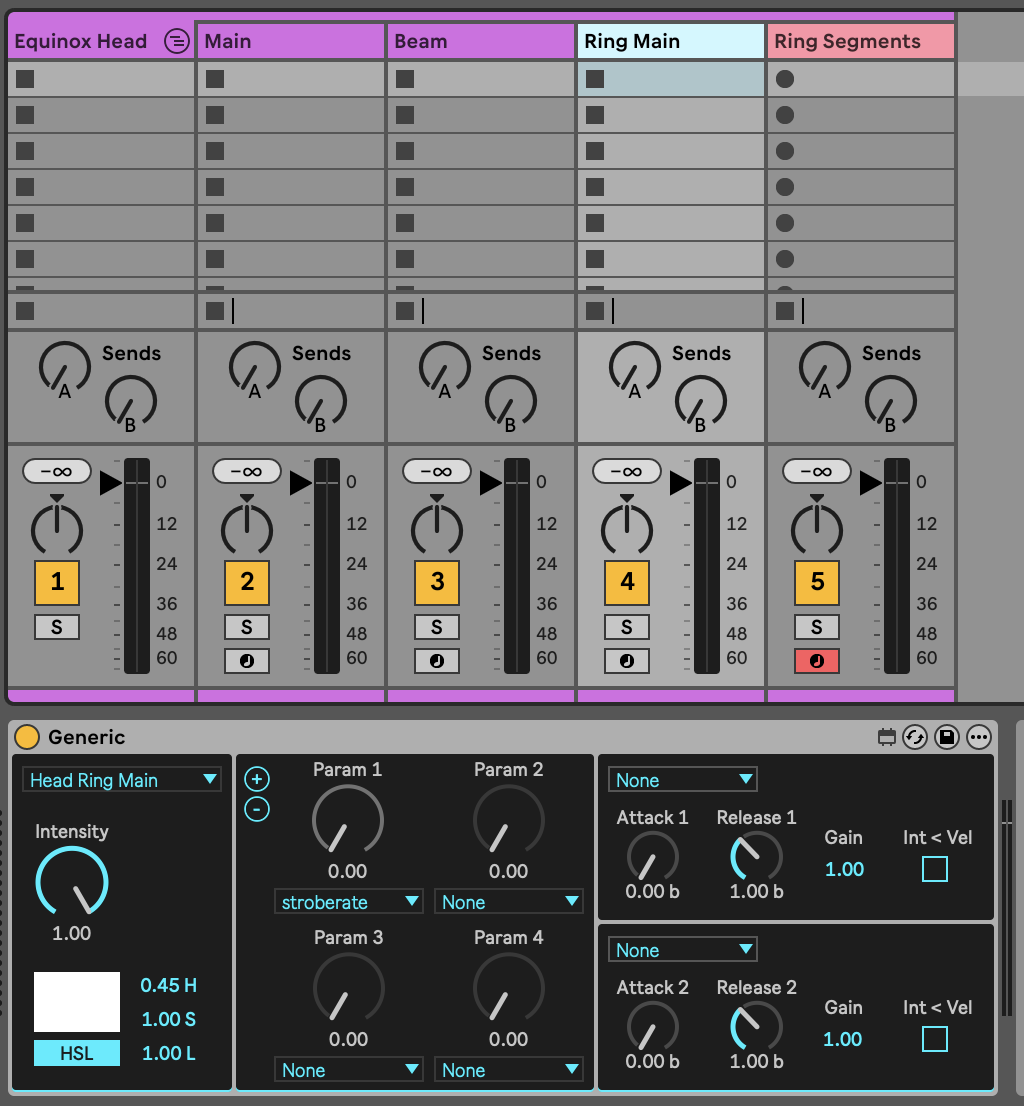1024x1106 pixels.
Task: Toggle track 3 activator on Beam
Action: tap(437, 582)
